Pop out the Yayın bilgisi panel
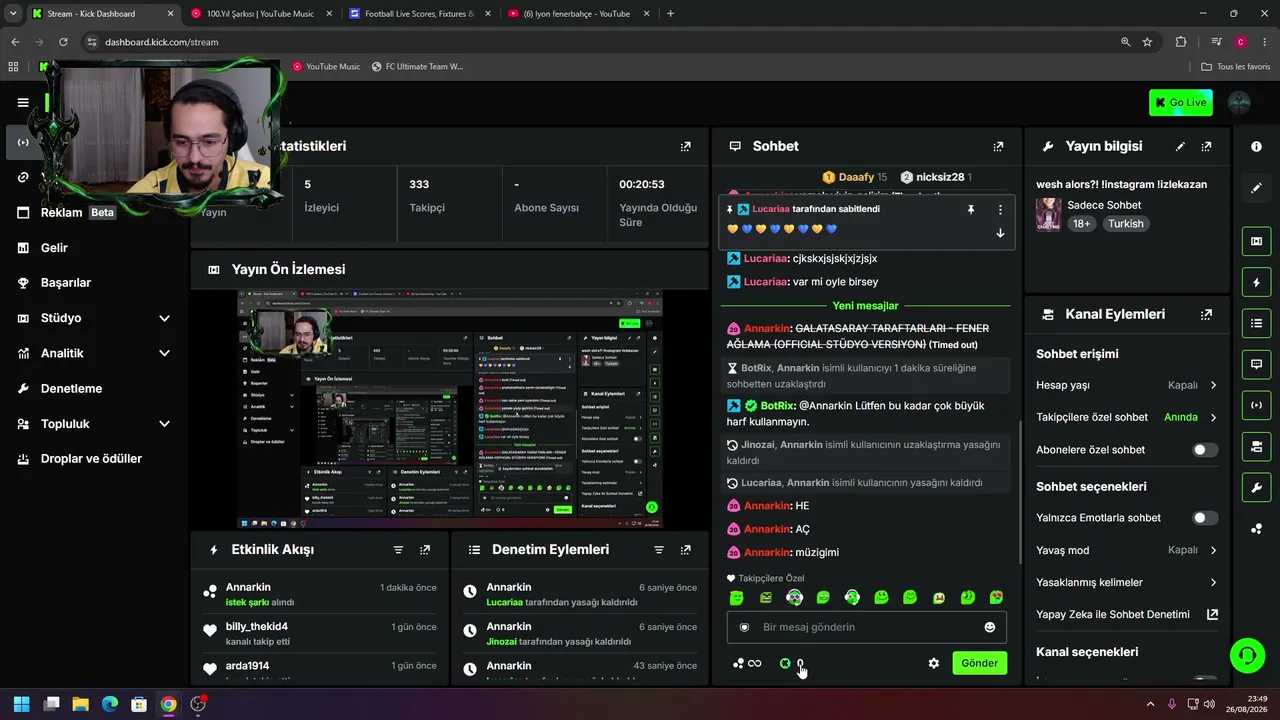This screenshot has height=720, width=1280. [x=1206, y=146]
